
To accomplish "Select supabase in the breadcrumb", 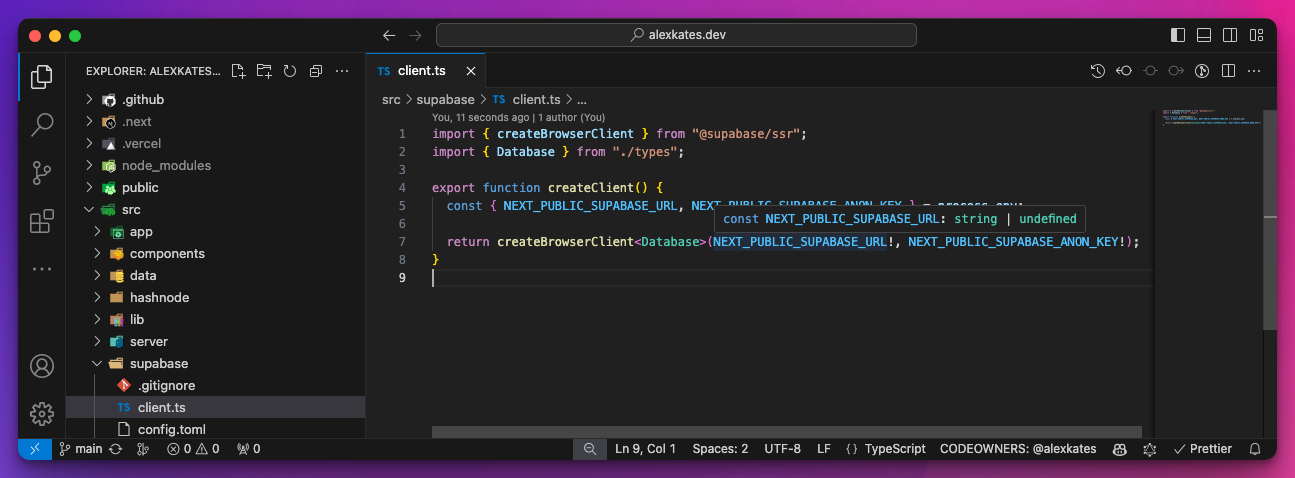I will click(445, 100).
